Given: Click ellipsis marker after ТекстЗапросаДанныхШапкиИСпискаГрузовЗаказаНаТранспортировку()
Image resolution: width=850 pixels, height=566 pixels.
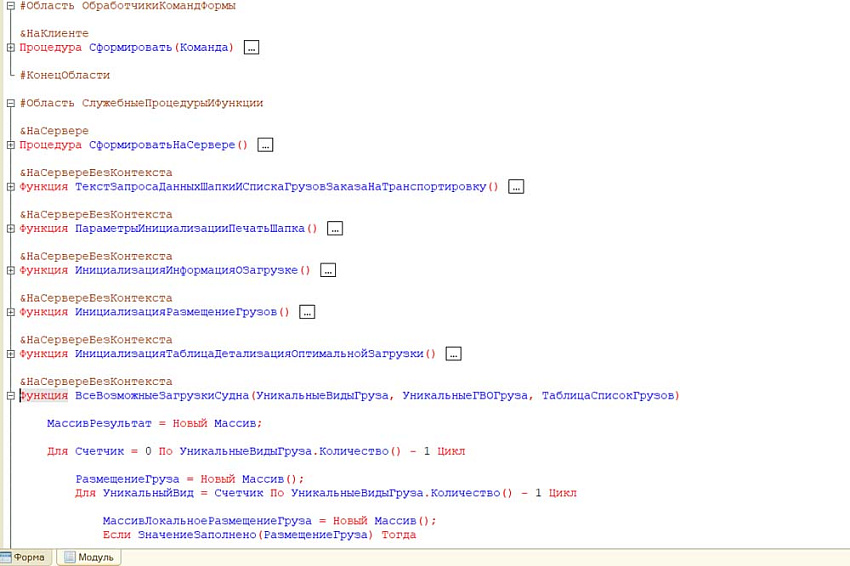Looking at the screenshot, I should [x=516, y=187].
